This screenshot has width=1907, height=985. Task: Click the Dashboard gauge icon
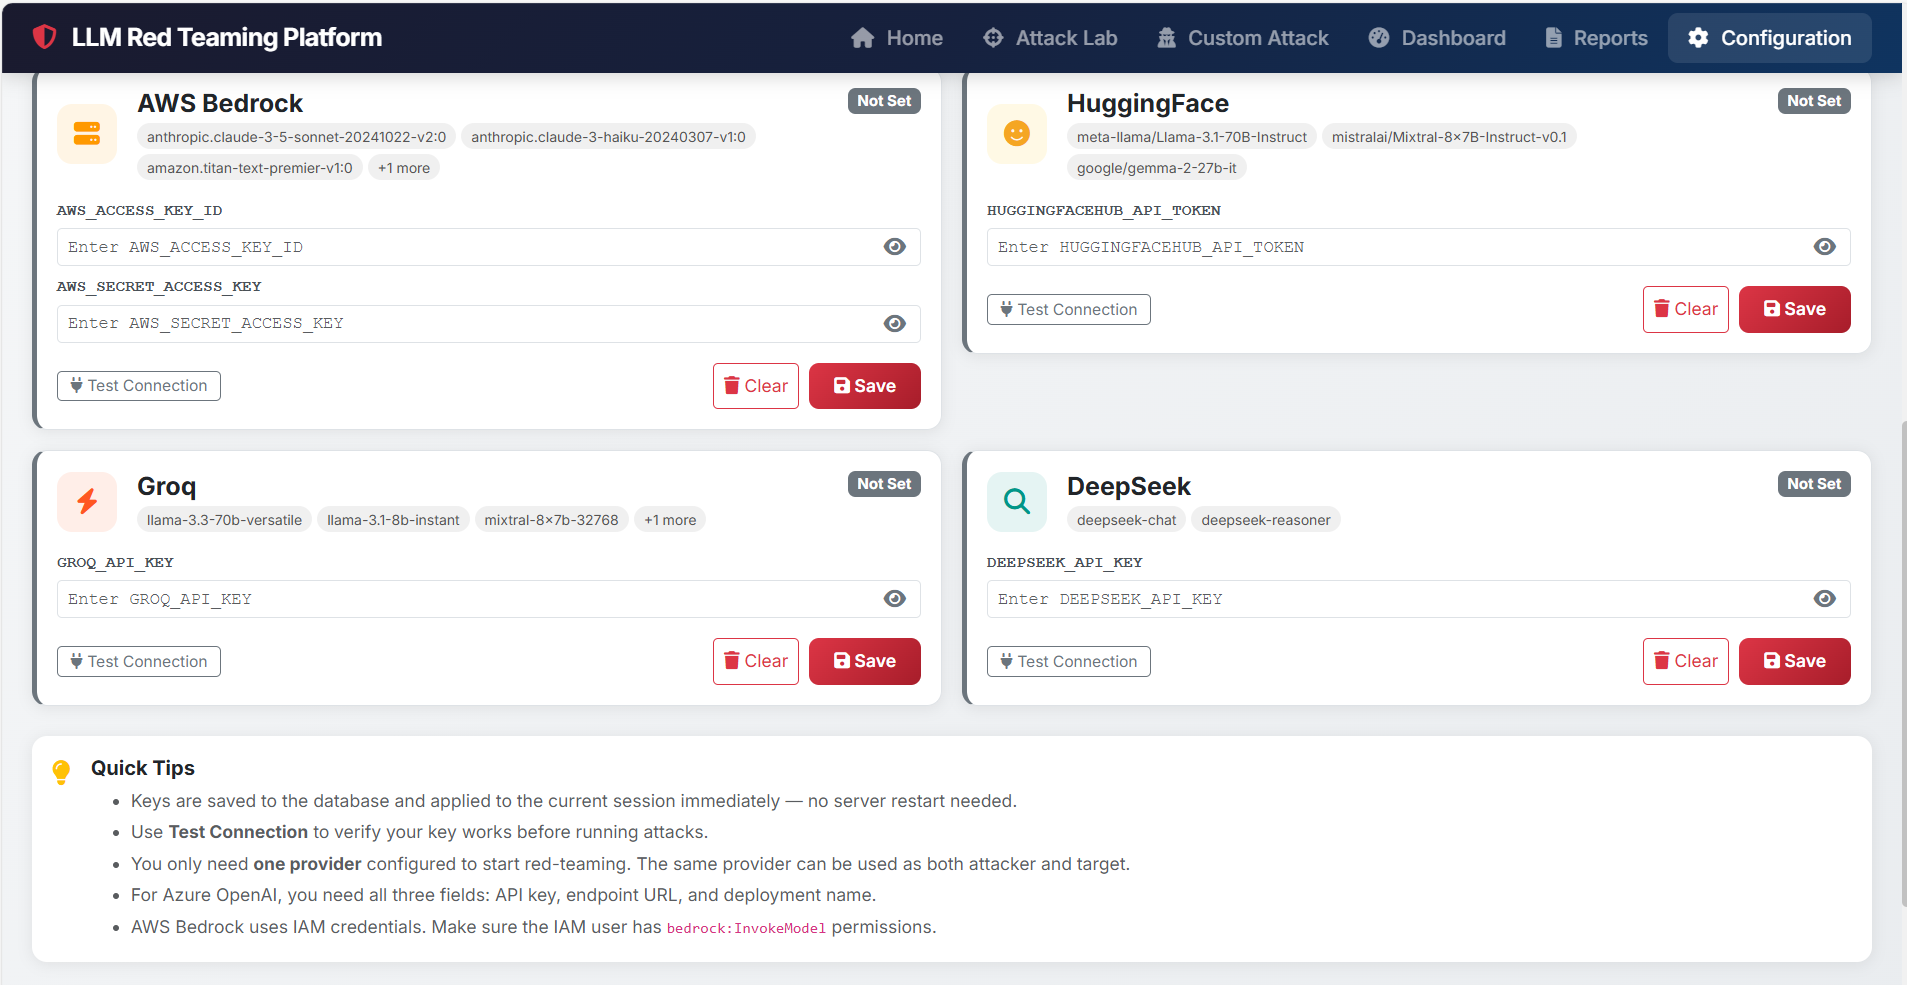pyautogui.click(x=1379, y=38)
